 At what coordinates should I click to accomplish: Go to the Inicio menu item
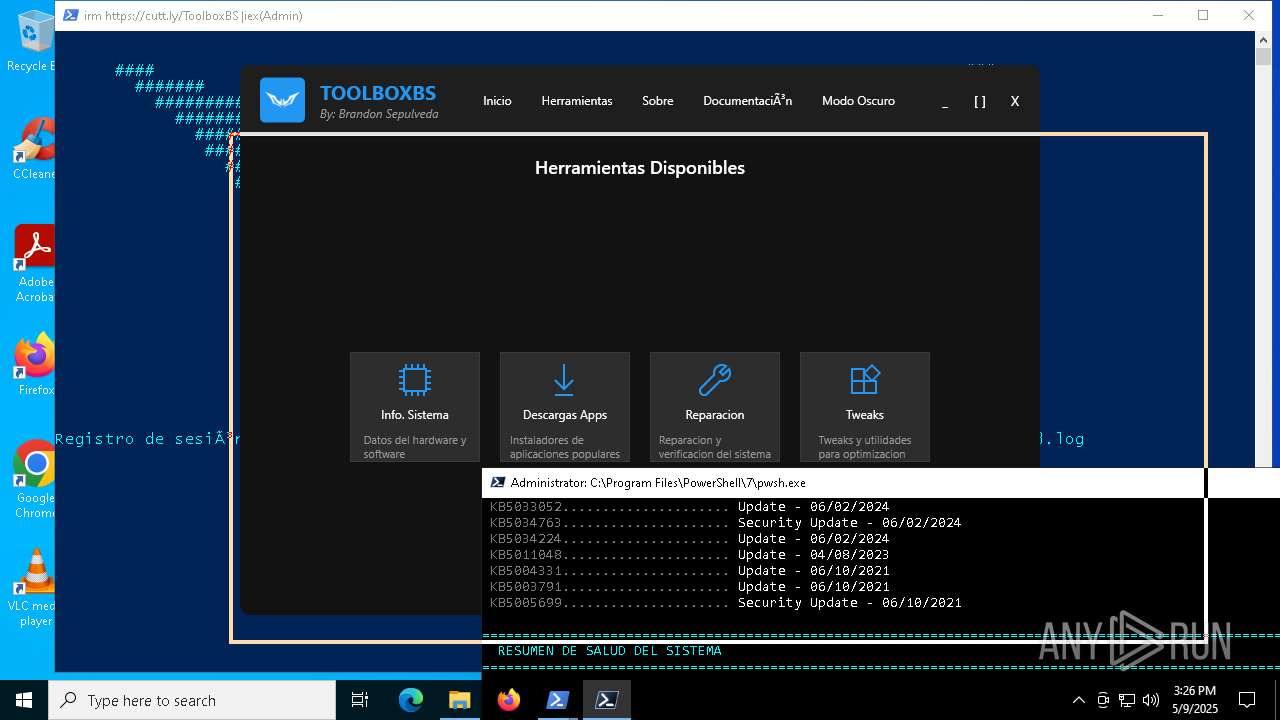point(497,101)
